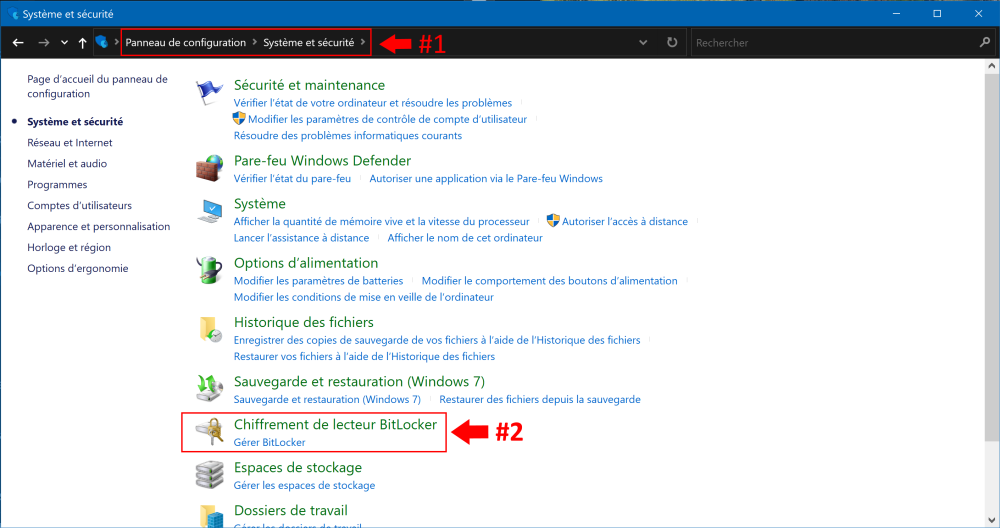Click Modifier les paramètres de contrôle de compte
This screenshot has height=528, width=1000.
coord(387,119)
